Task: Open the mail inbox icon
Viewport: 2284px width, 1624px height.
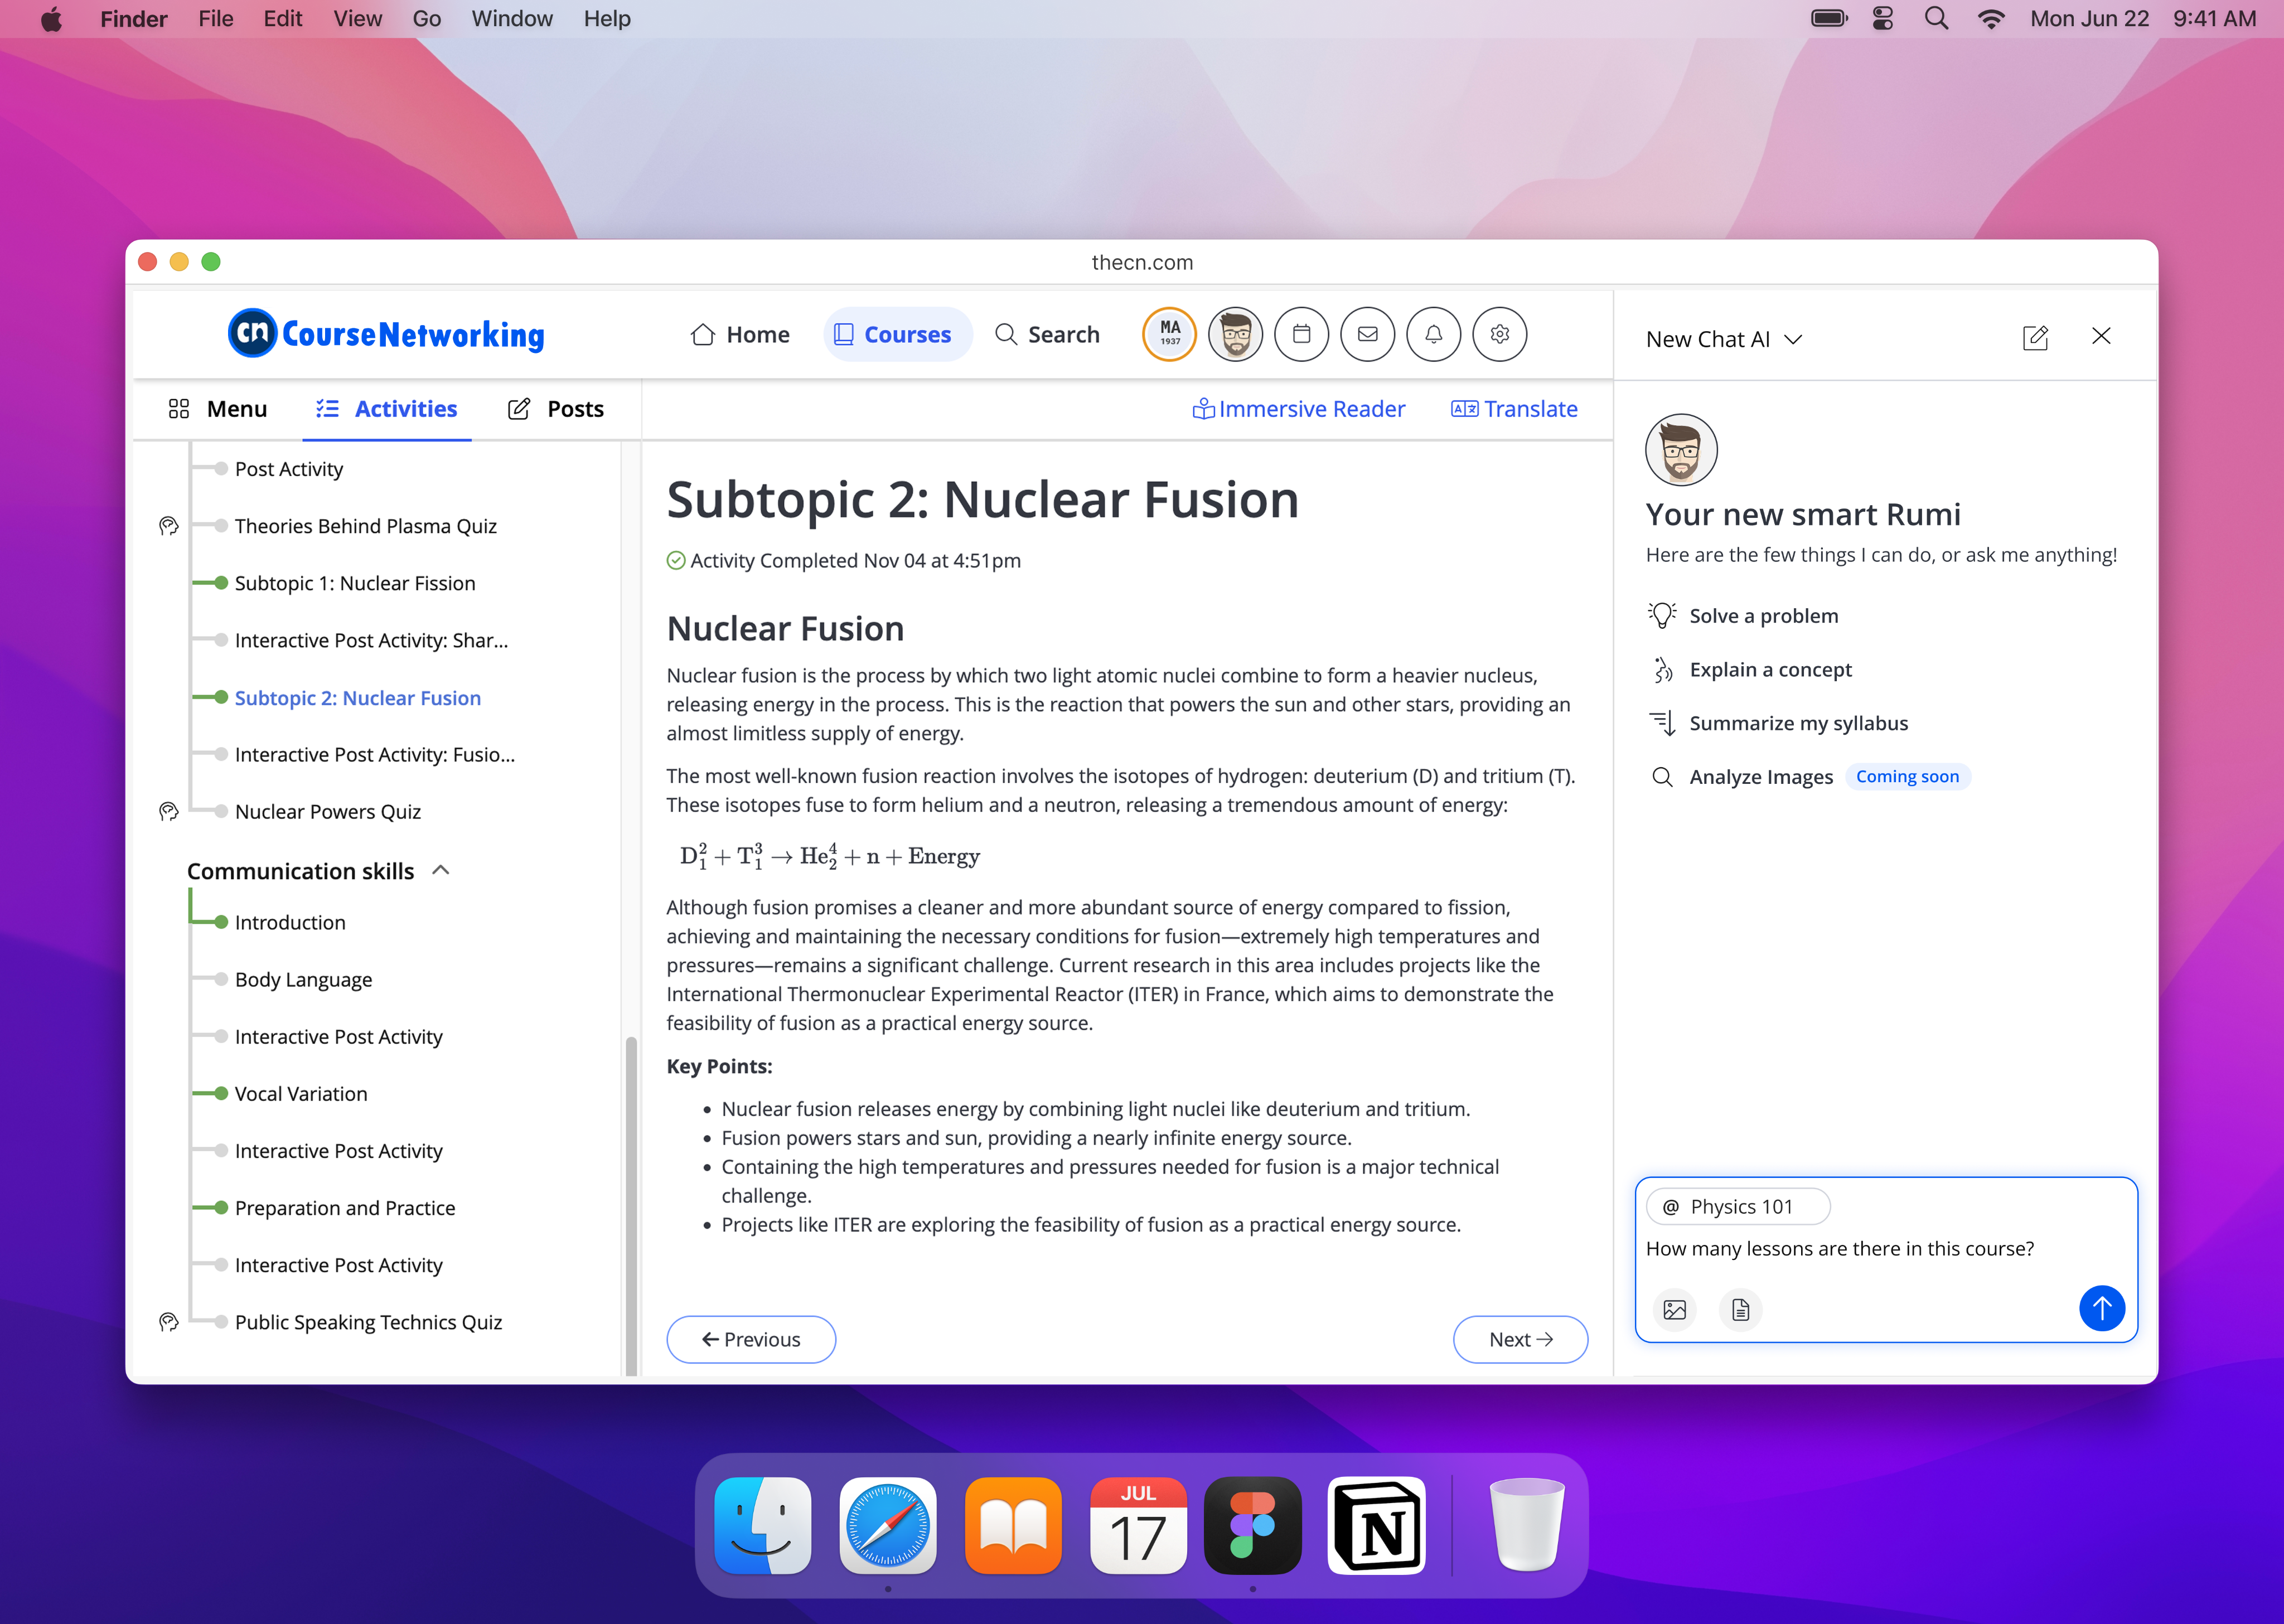Action: [x=1367, y=335]
